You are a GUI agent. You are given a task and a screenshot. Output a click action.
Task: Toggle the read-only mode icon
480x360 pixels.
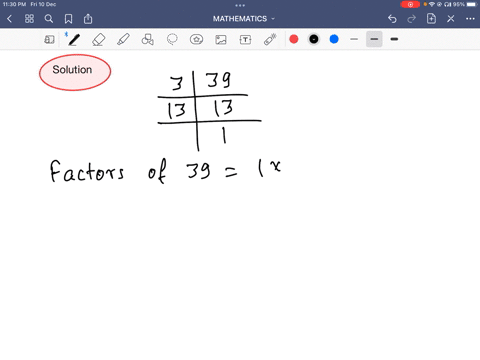49,40
